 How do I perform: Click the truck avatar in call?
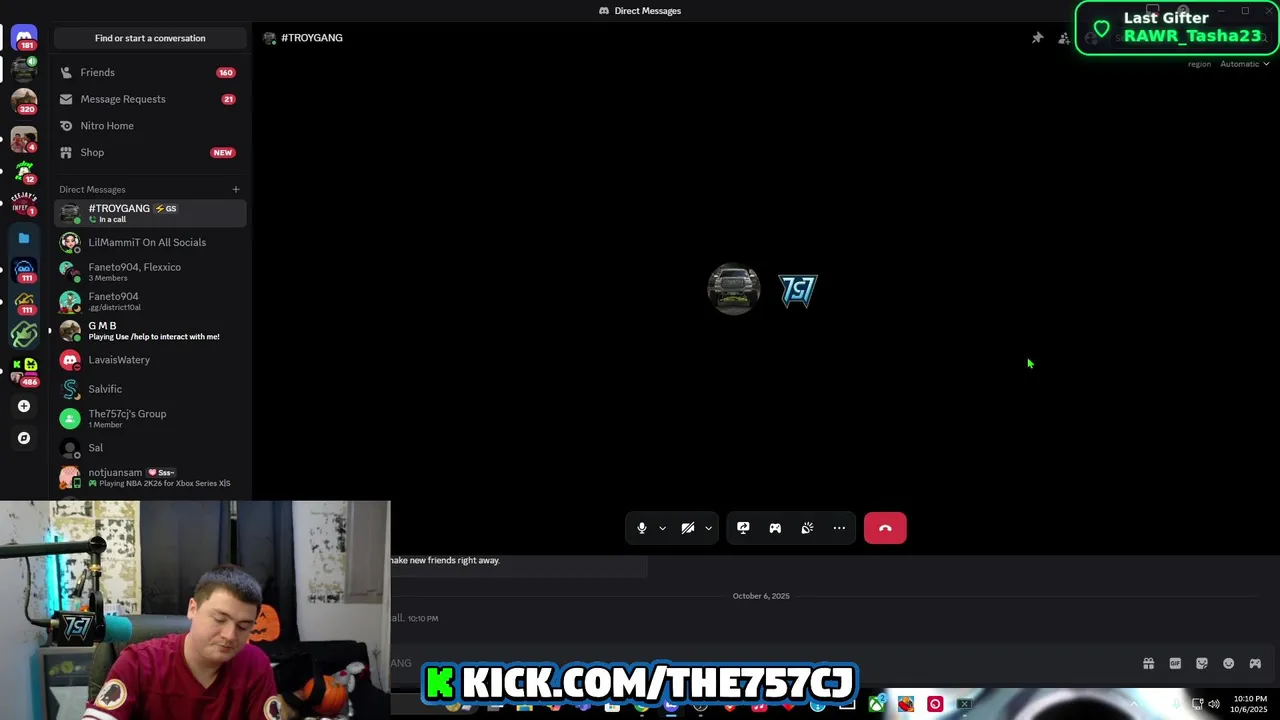[x=734, y=290]
